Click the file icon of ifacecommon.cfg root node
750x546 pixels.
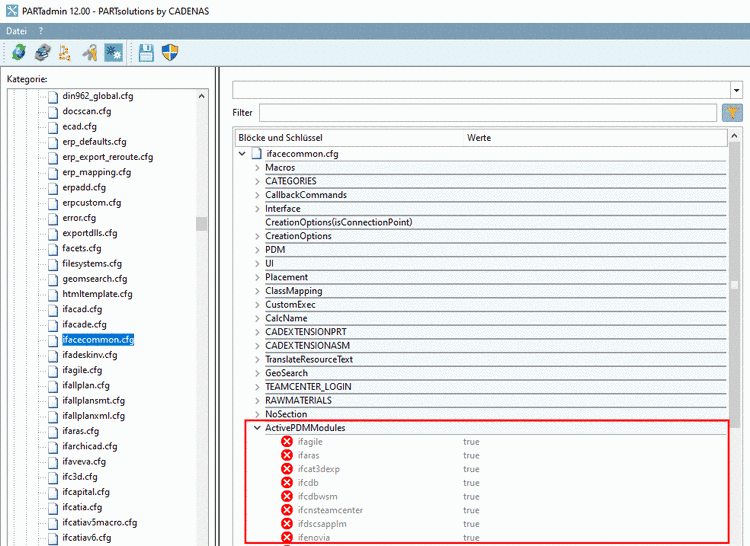click(257, 153)
